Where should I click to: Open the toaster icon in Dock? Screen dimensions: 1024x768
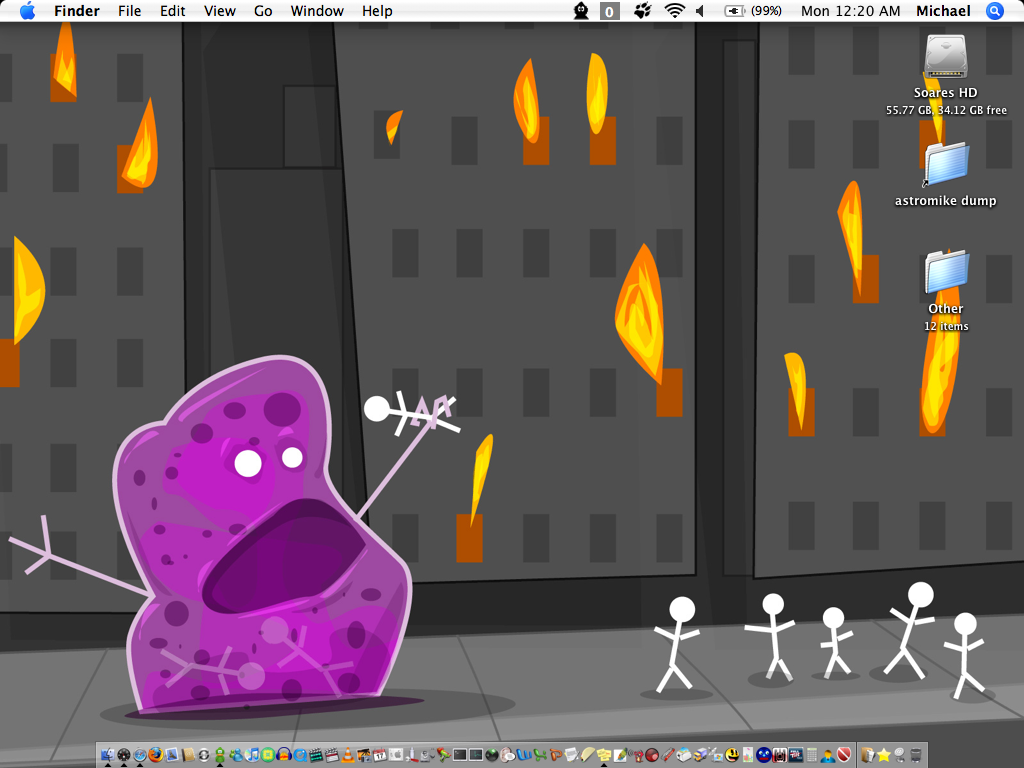pos(684,755)
